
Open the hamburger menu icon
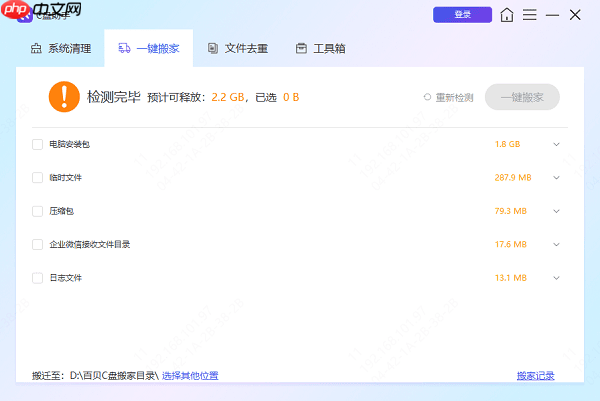click(x=530, y=15)
